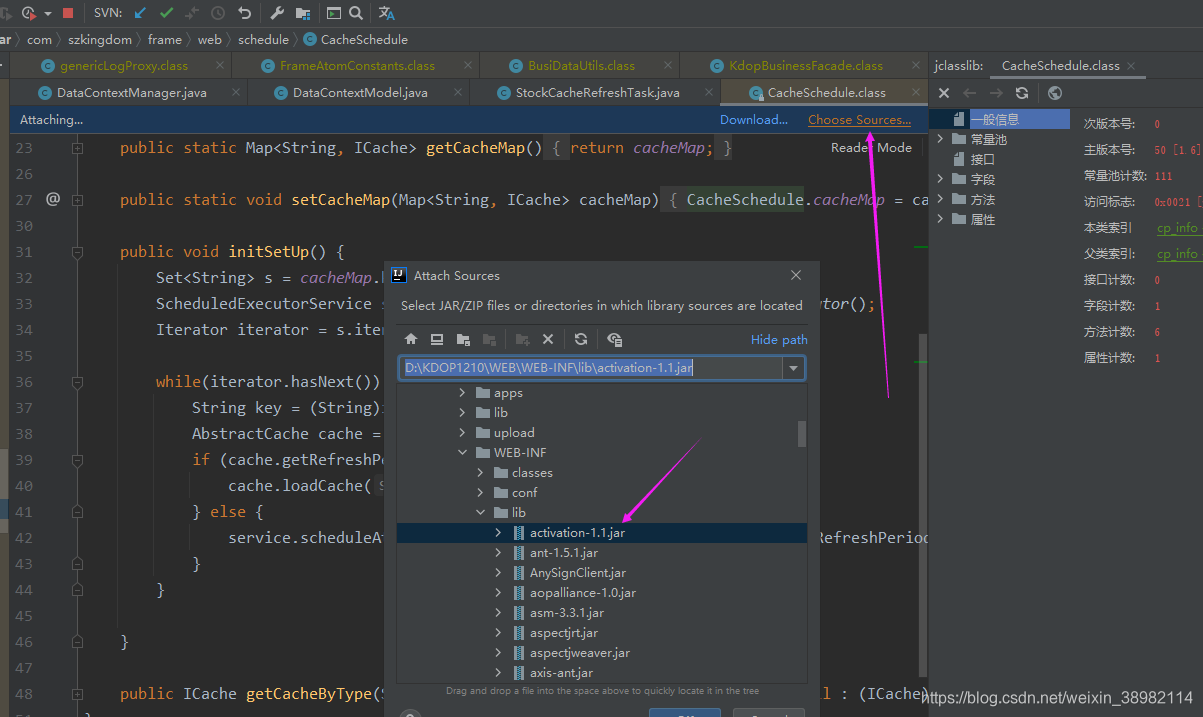Open run-with-coverage dropdown arrow
The width and height of the screenshot is (1203, 717).
[48, 14]
